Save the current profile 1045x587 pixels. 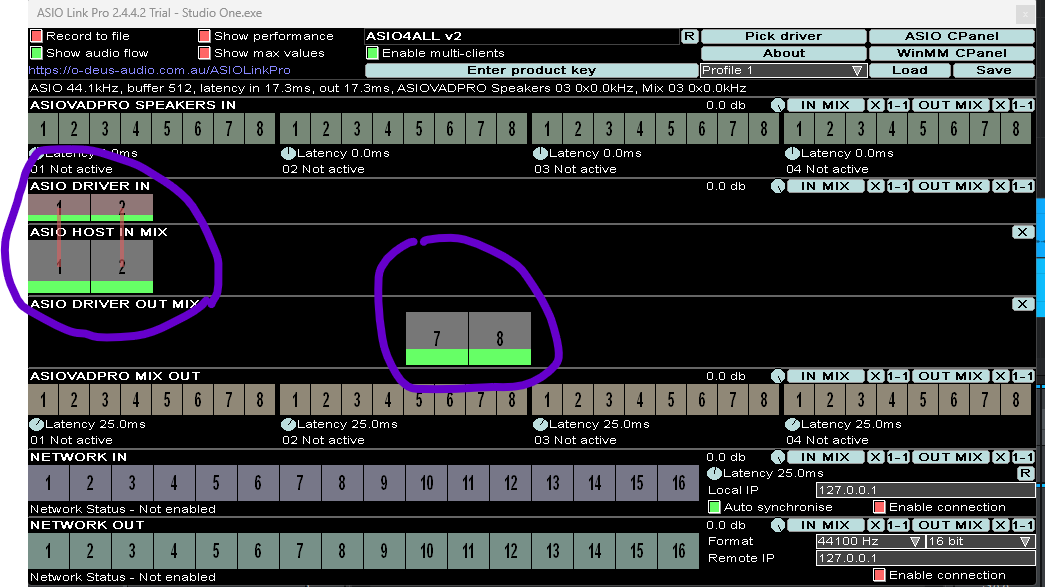pos(994,71)
